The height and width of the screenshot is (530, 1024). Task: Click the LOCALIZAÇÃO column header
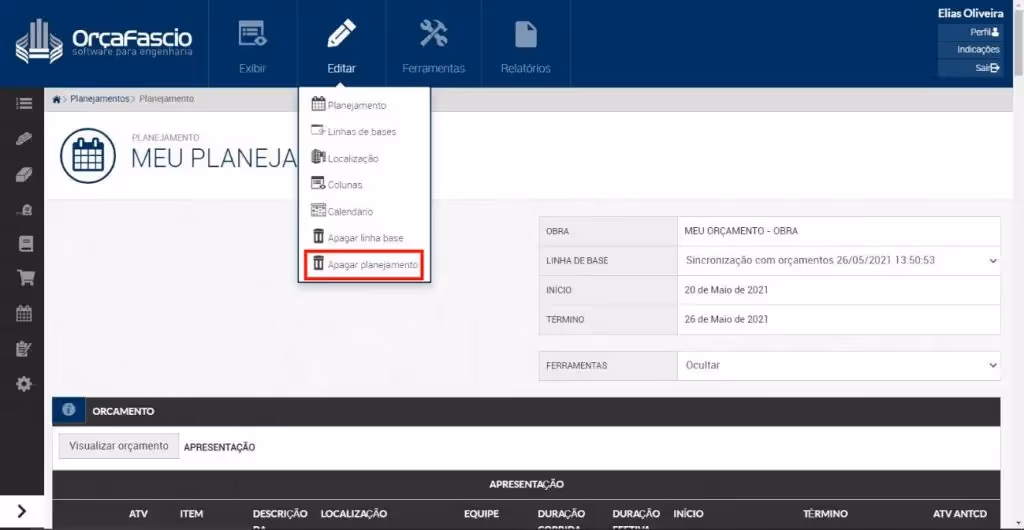coord(353,514)
